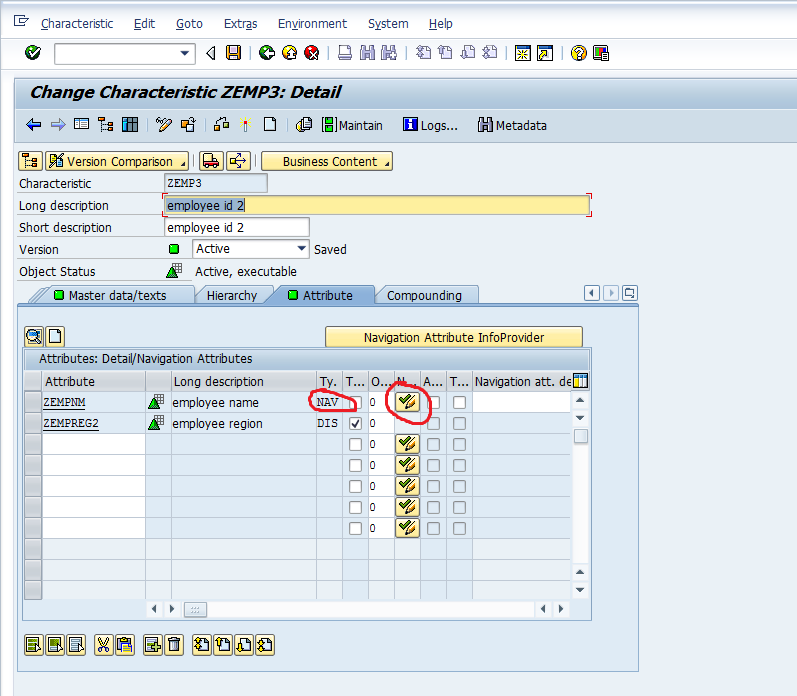Click the red Cancel icon
The width and height of the screenshot is (797, 696).
312,53
